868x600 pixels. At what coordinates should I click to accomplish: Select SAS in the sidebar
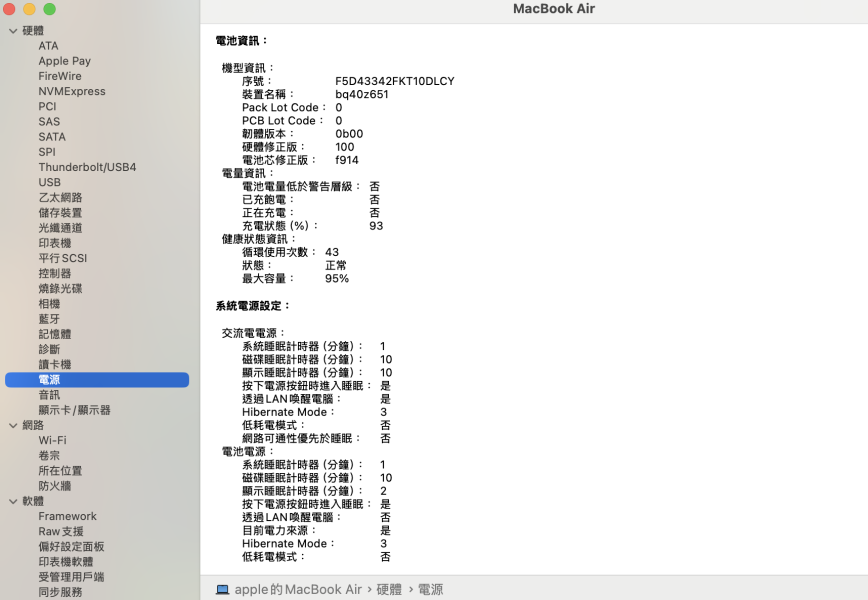49,122
